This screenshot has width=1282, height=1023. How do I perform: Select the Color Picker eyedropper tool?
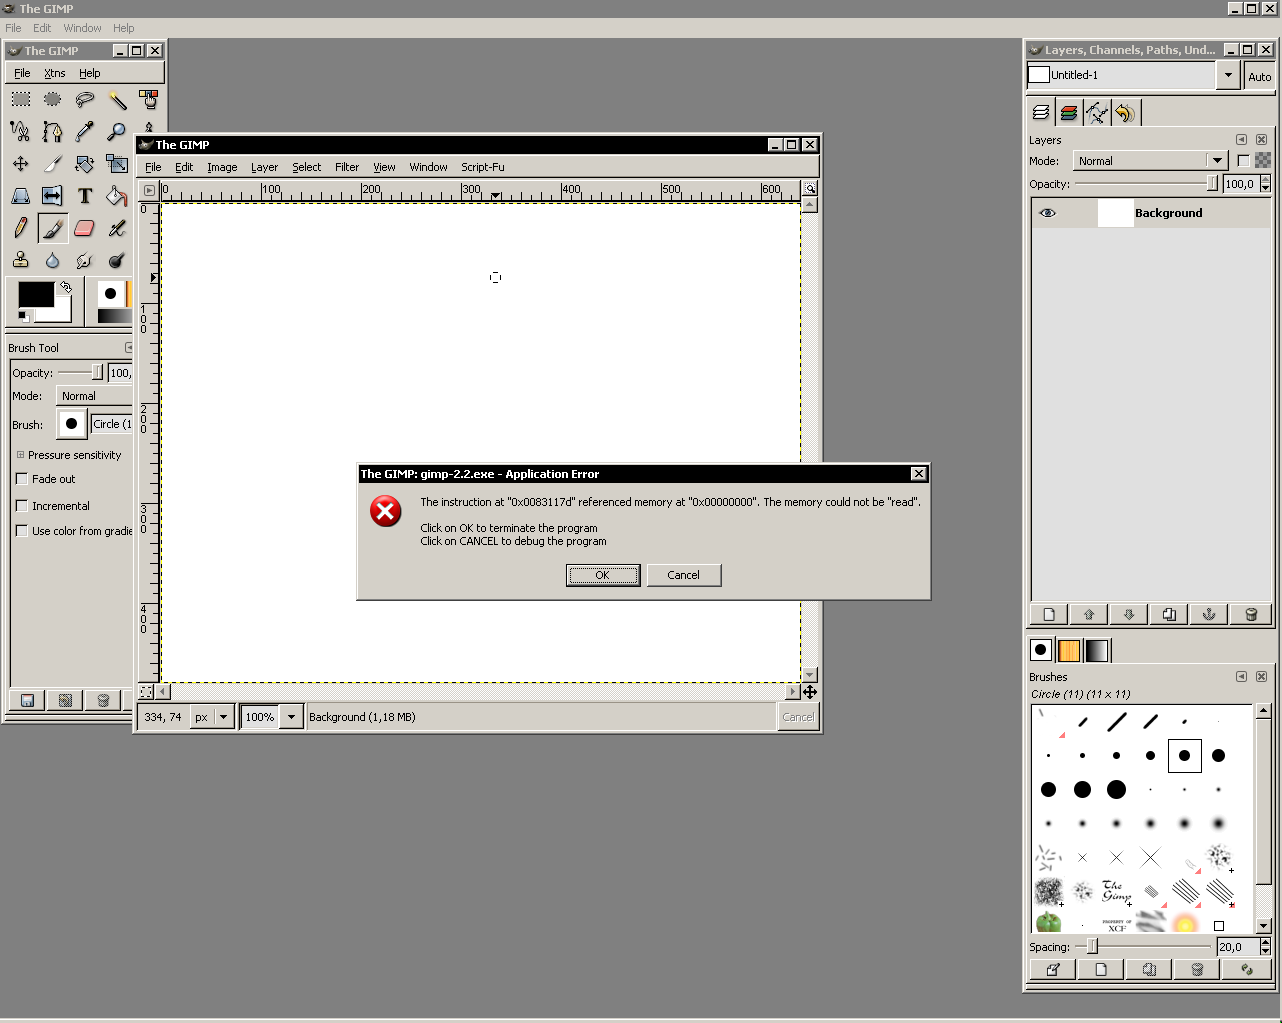tap(85, 131)
